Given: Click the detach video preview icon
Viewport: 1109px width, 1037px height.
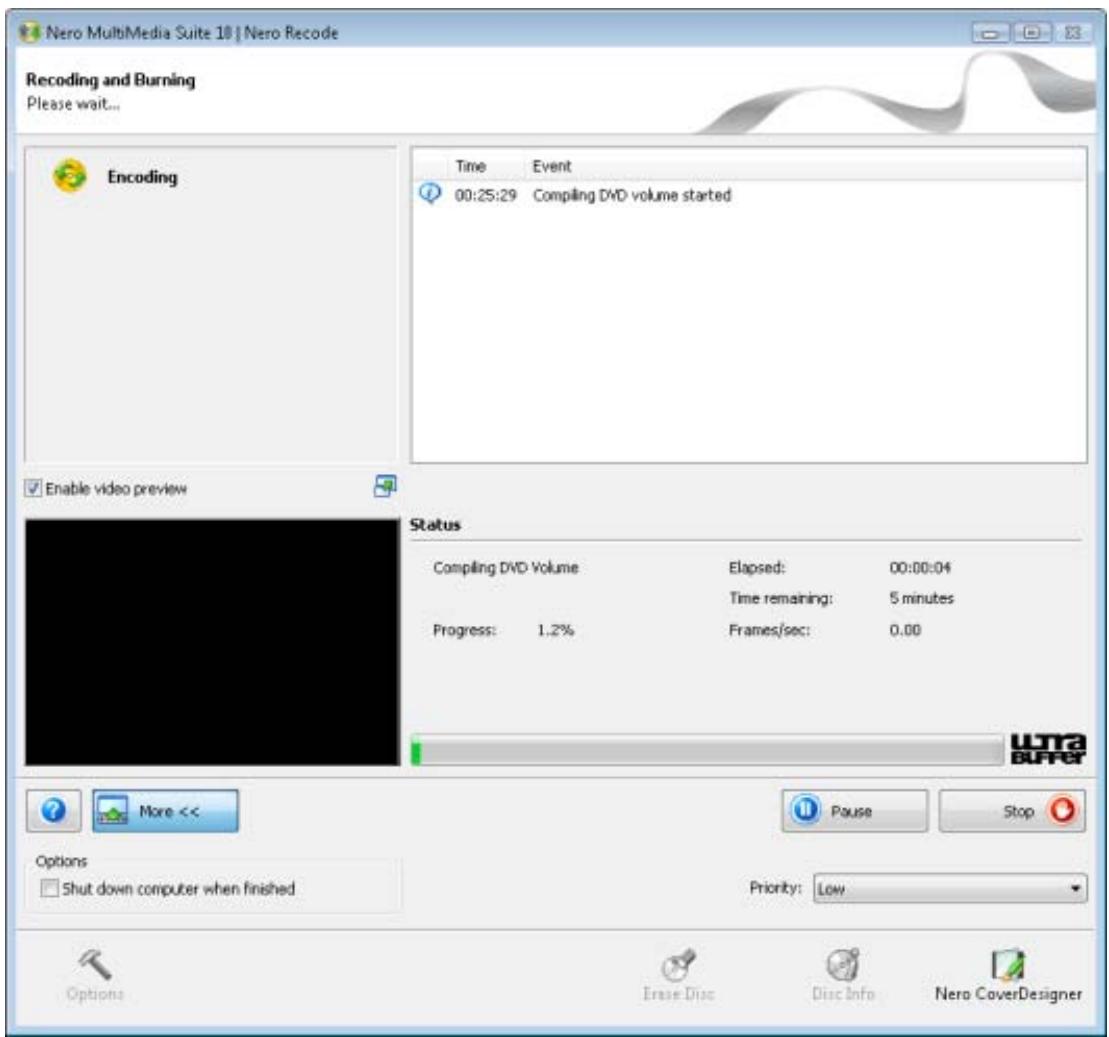Looking at the screenshot, I should pos(385,486).
